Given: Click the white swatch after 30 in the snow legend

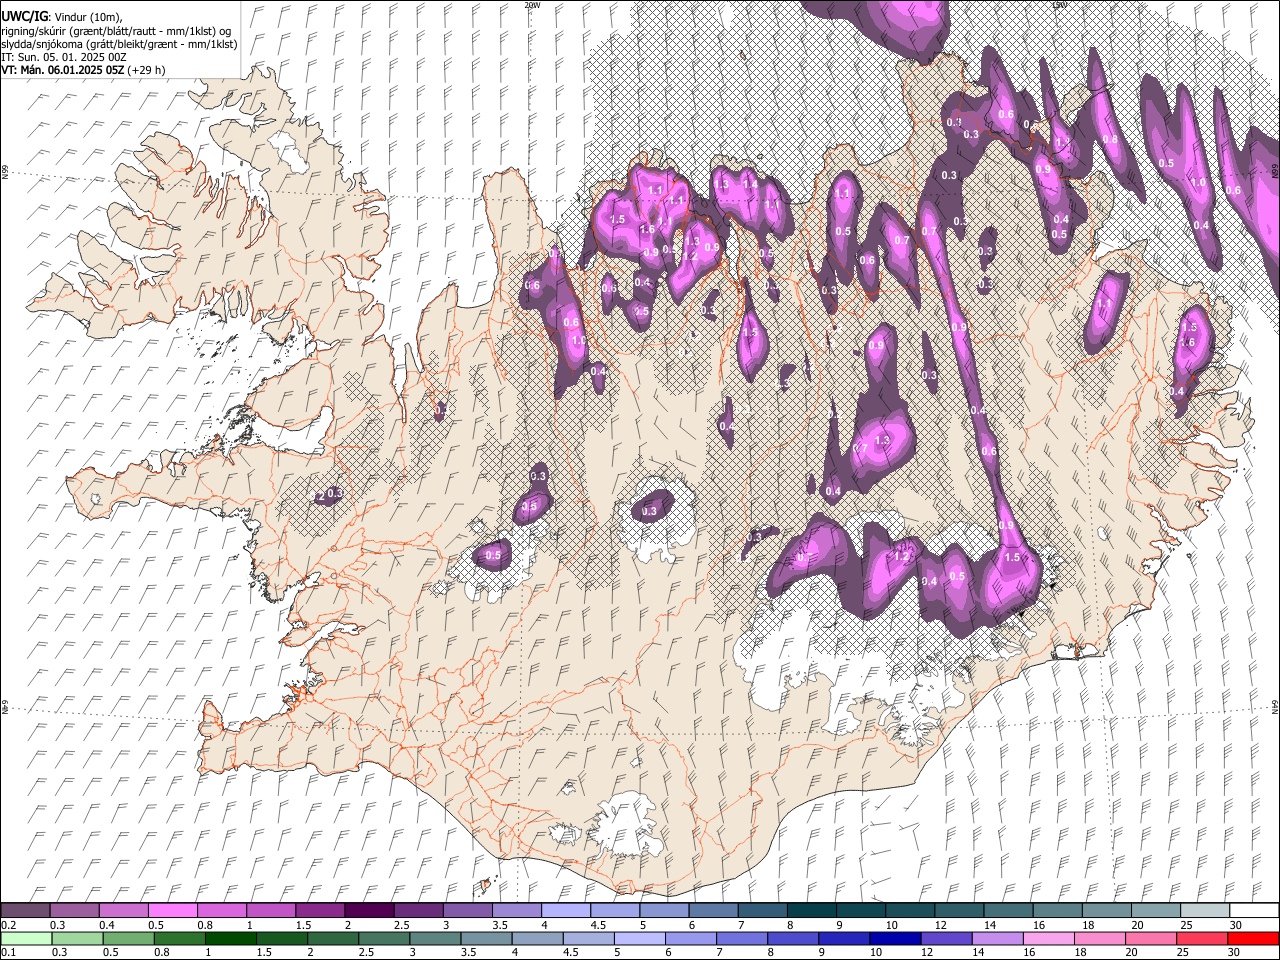Looking at the screenshot, I should (x=1254, y=910).
